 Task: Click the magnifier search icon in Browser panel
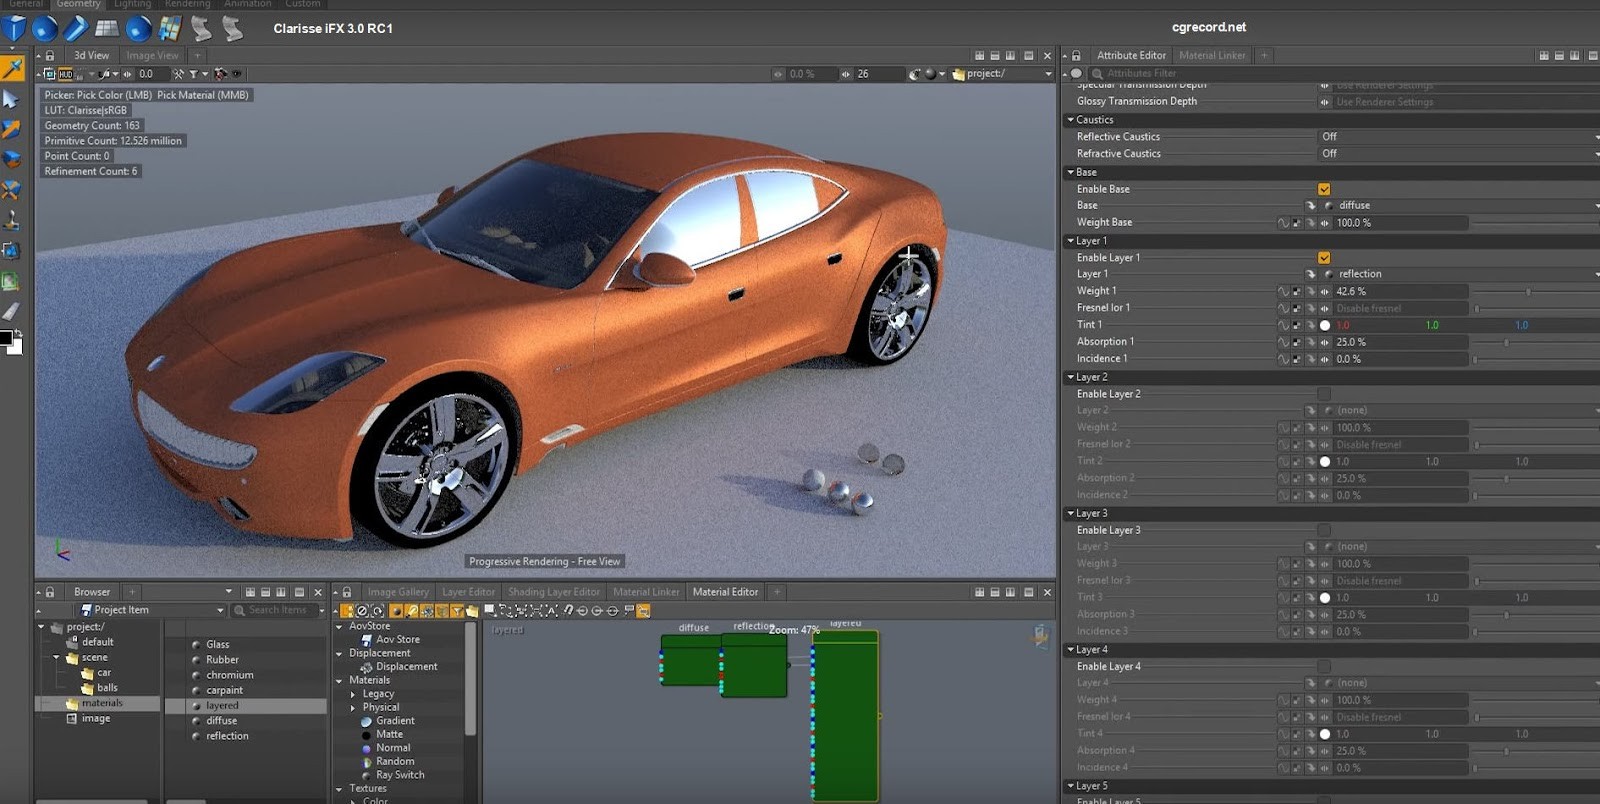tap(240, 610)
